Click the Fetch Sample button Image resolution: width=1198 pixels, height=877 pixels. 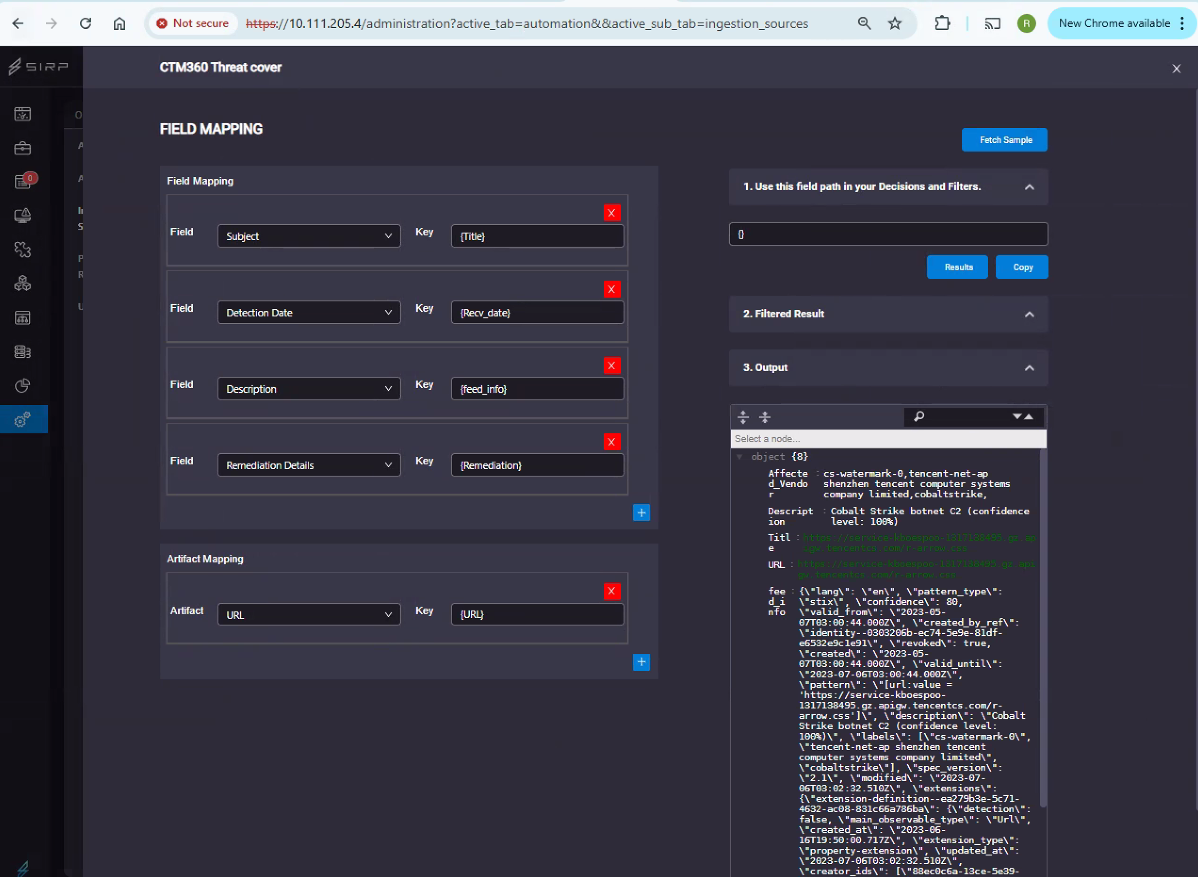point(1005,140)
